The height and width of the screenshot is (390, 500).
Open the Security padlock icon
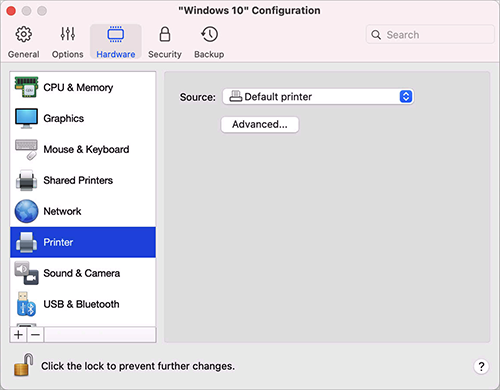click(x=165, y=34)
